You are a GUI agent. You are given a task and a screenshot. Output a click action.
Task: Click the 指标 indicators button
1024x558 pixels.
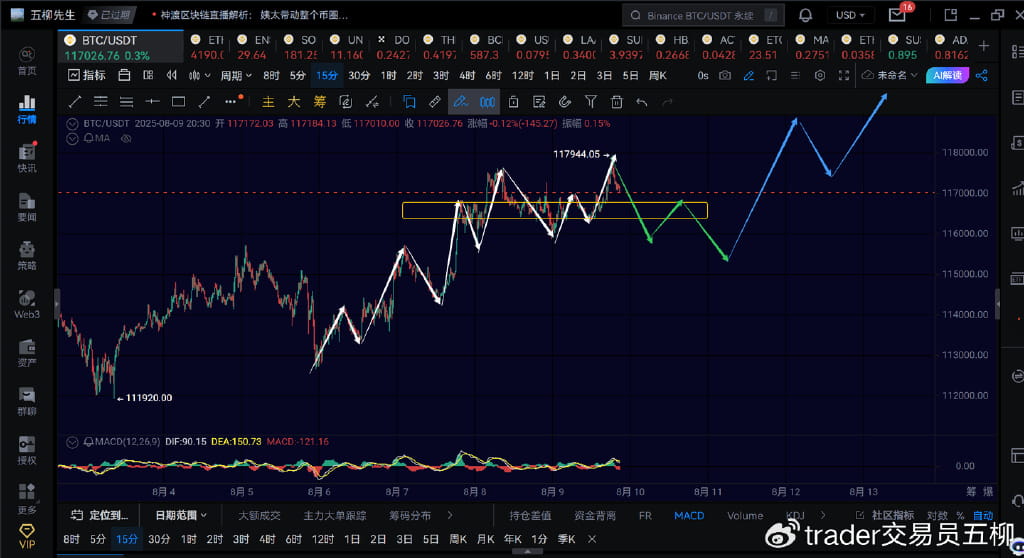[x=87, y=75]
